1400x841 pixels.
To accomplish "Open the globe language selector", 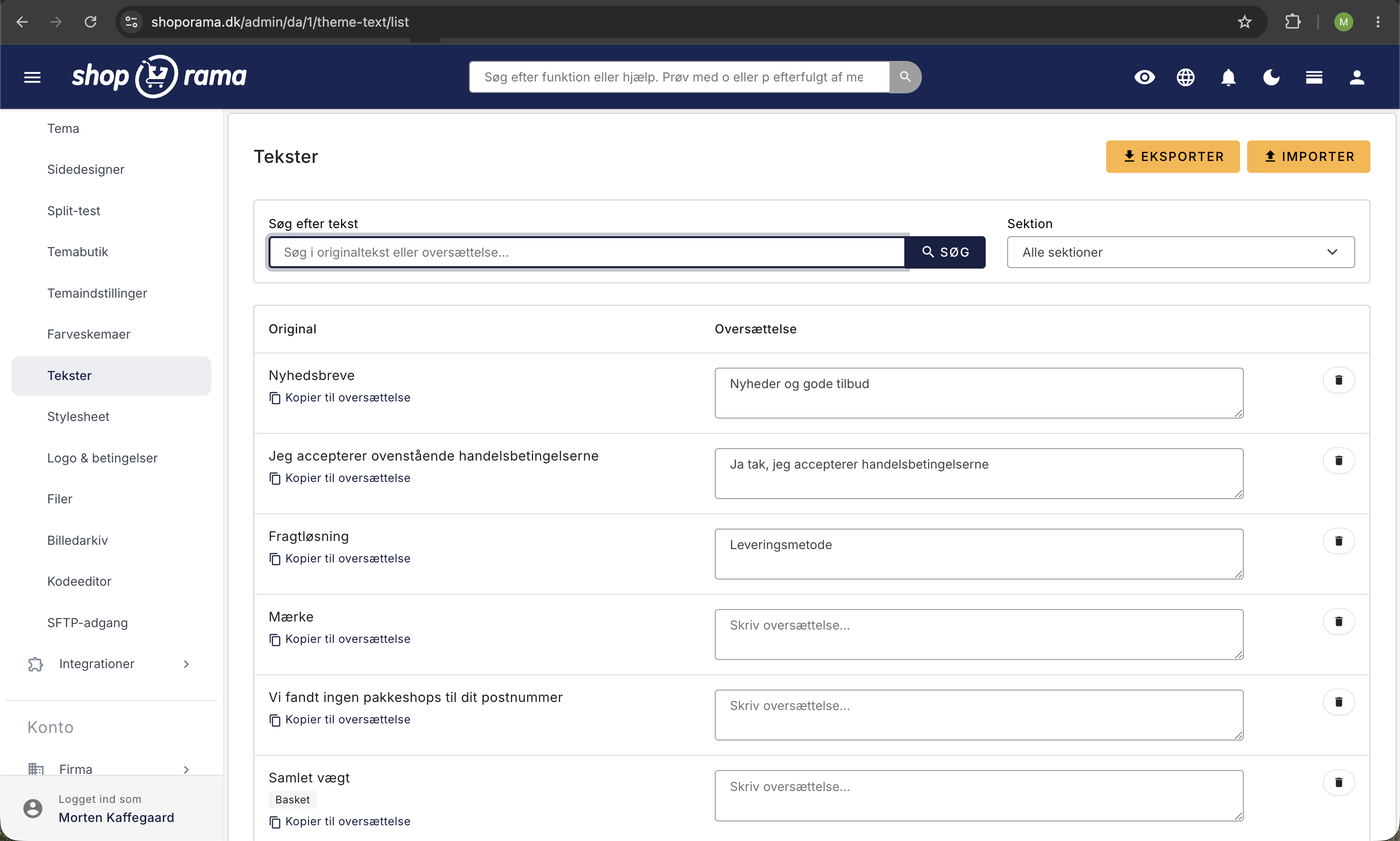I will coord(1186,77).
